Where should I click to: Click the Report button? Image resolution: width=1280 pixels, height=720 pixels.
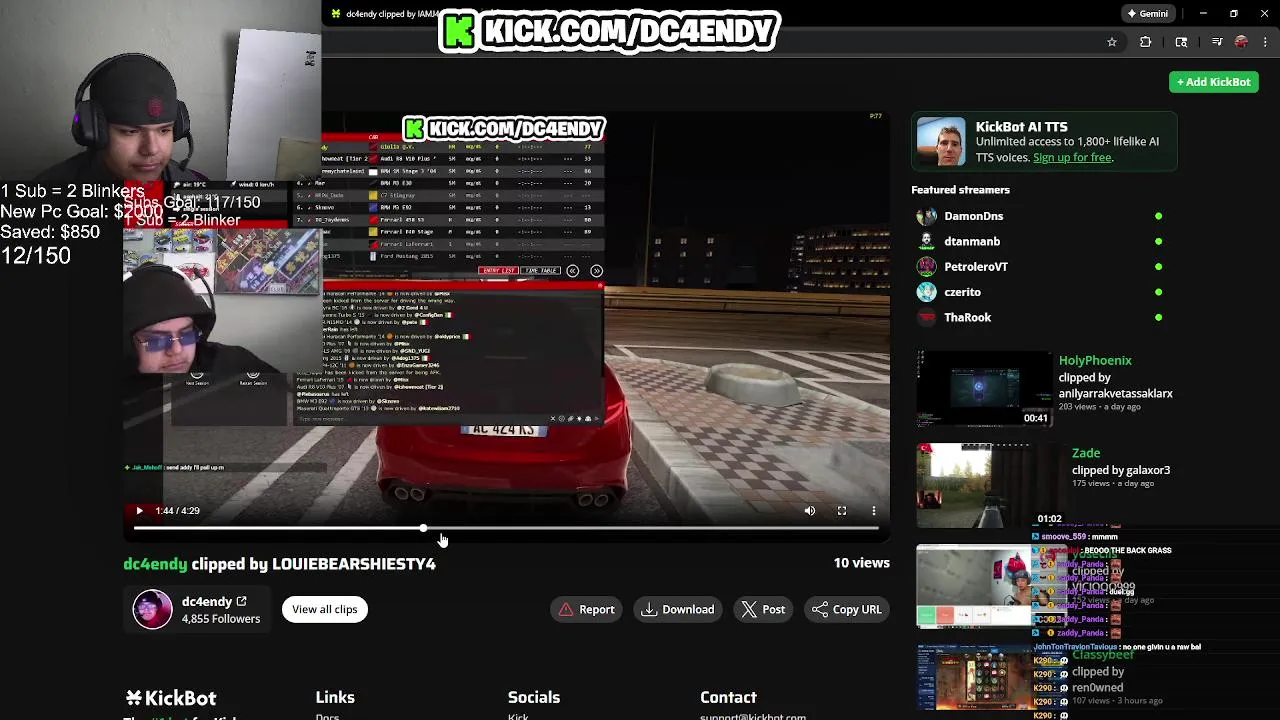click(587, 609)
